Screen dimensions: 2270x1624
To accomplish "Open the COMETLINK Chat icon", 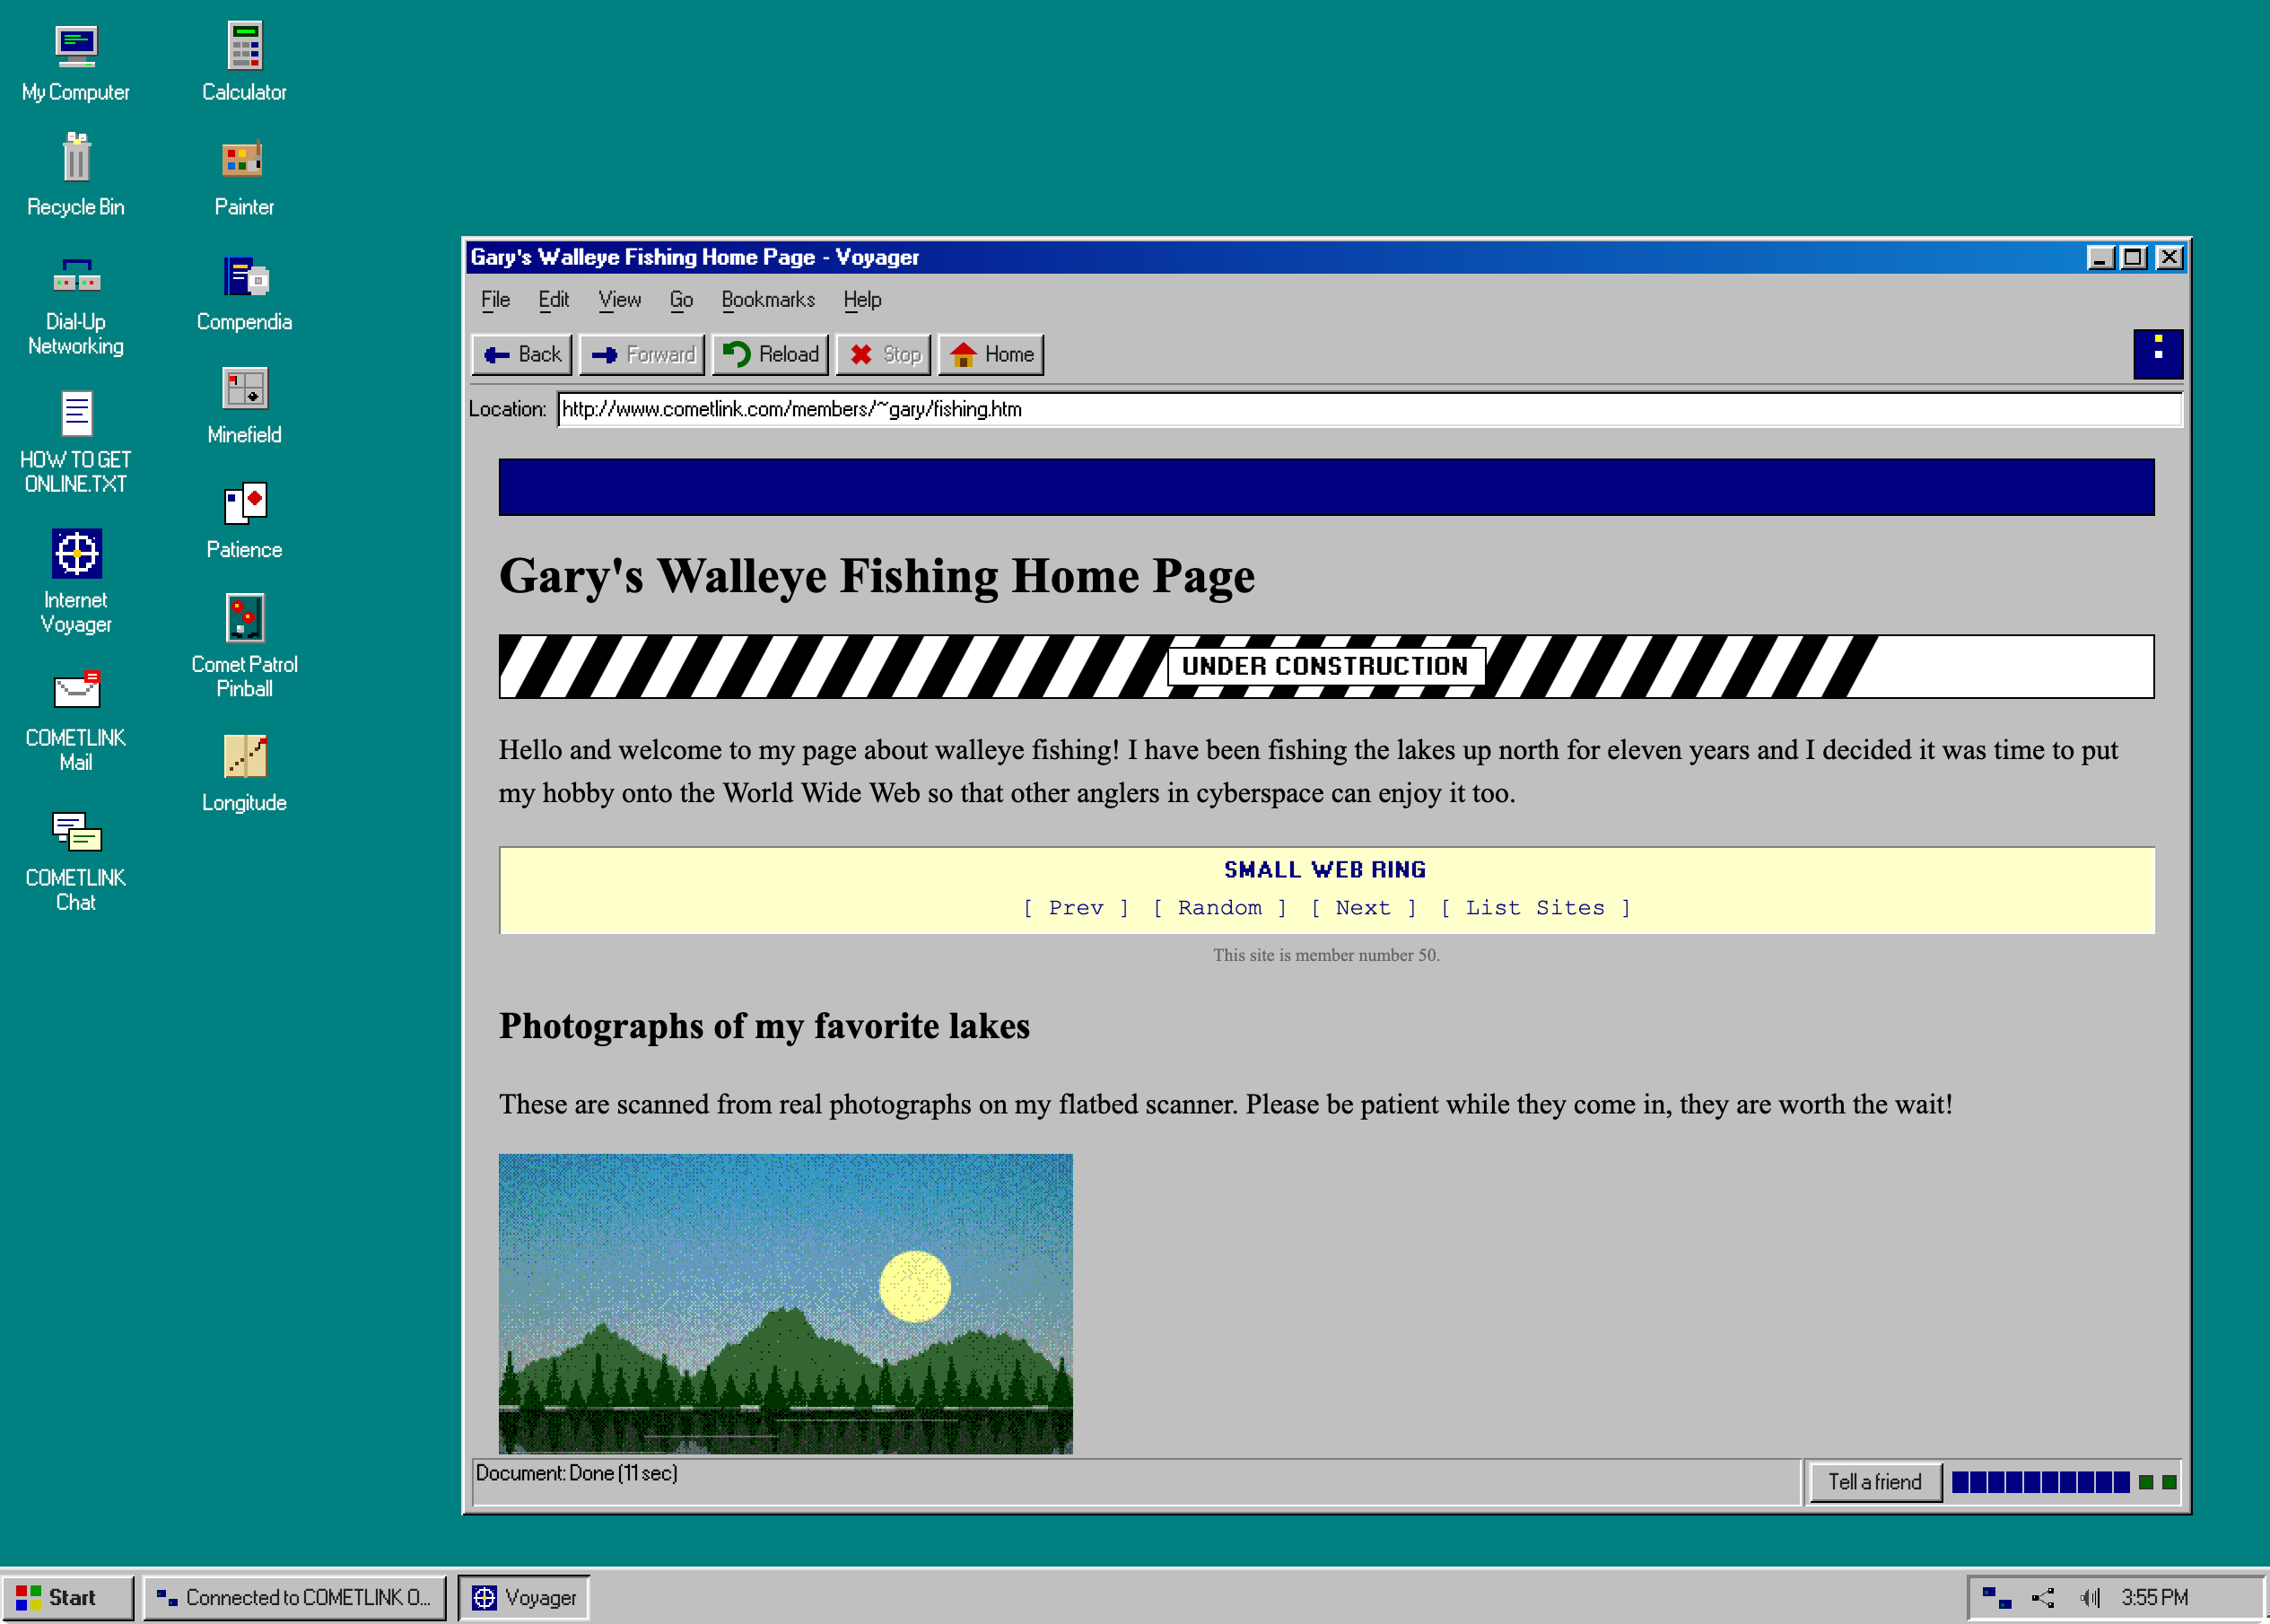I will pos(76,860).
